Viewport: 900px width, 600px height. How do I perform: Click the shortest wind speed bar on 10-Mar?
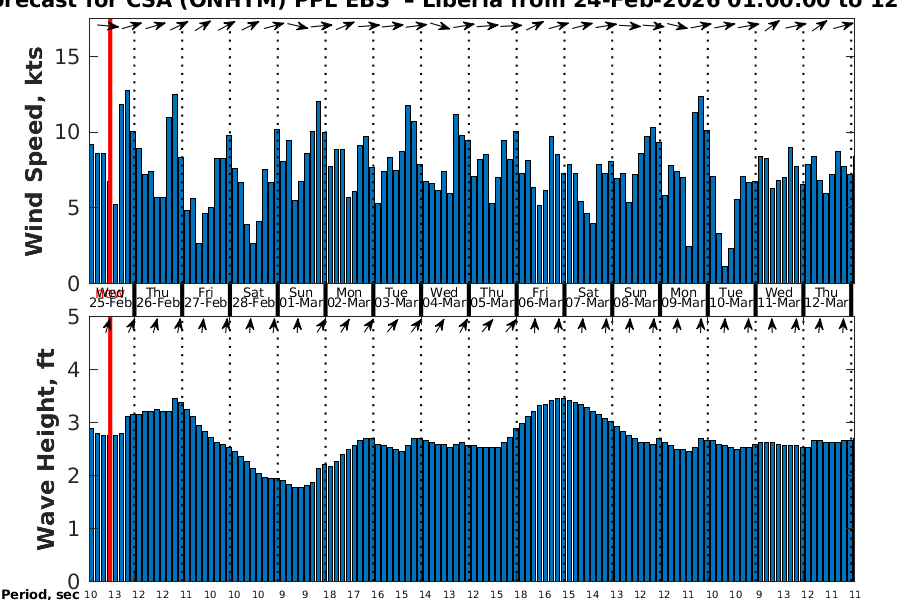point(725,275)
